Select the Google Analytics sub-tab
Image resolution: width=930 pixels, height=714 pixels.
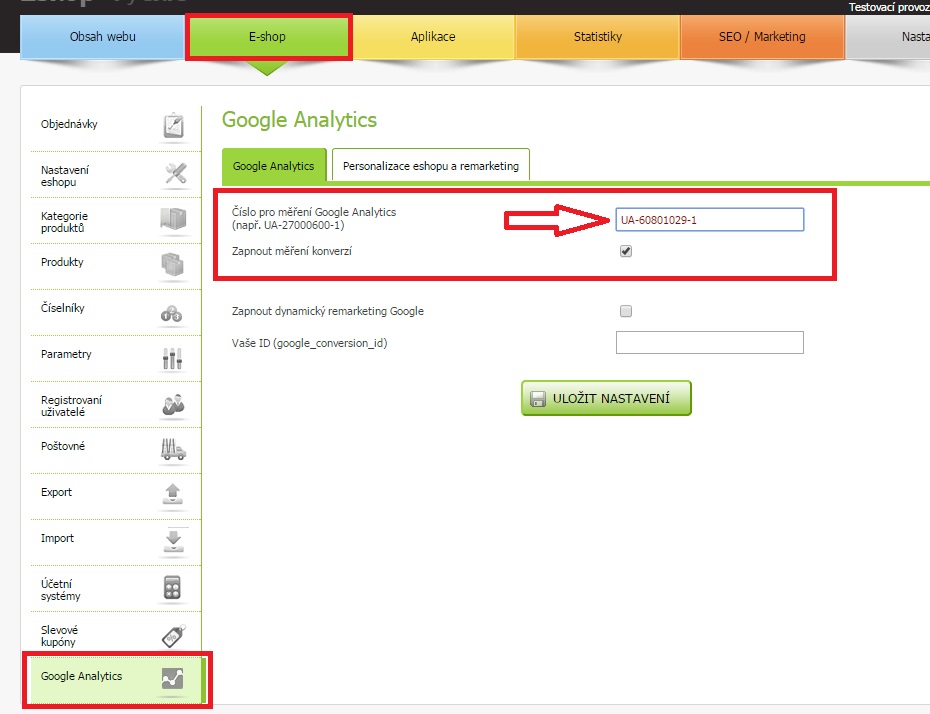click(273, 165)
